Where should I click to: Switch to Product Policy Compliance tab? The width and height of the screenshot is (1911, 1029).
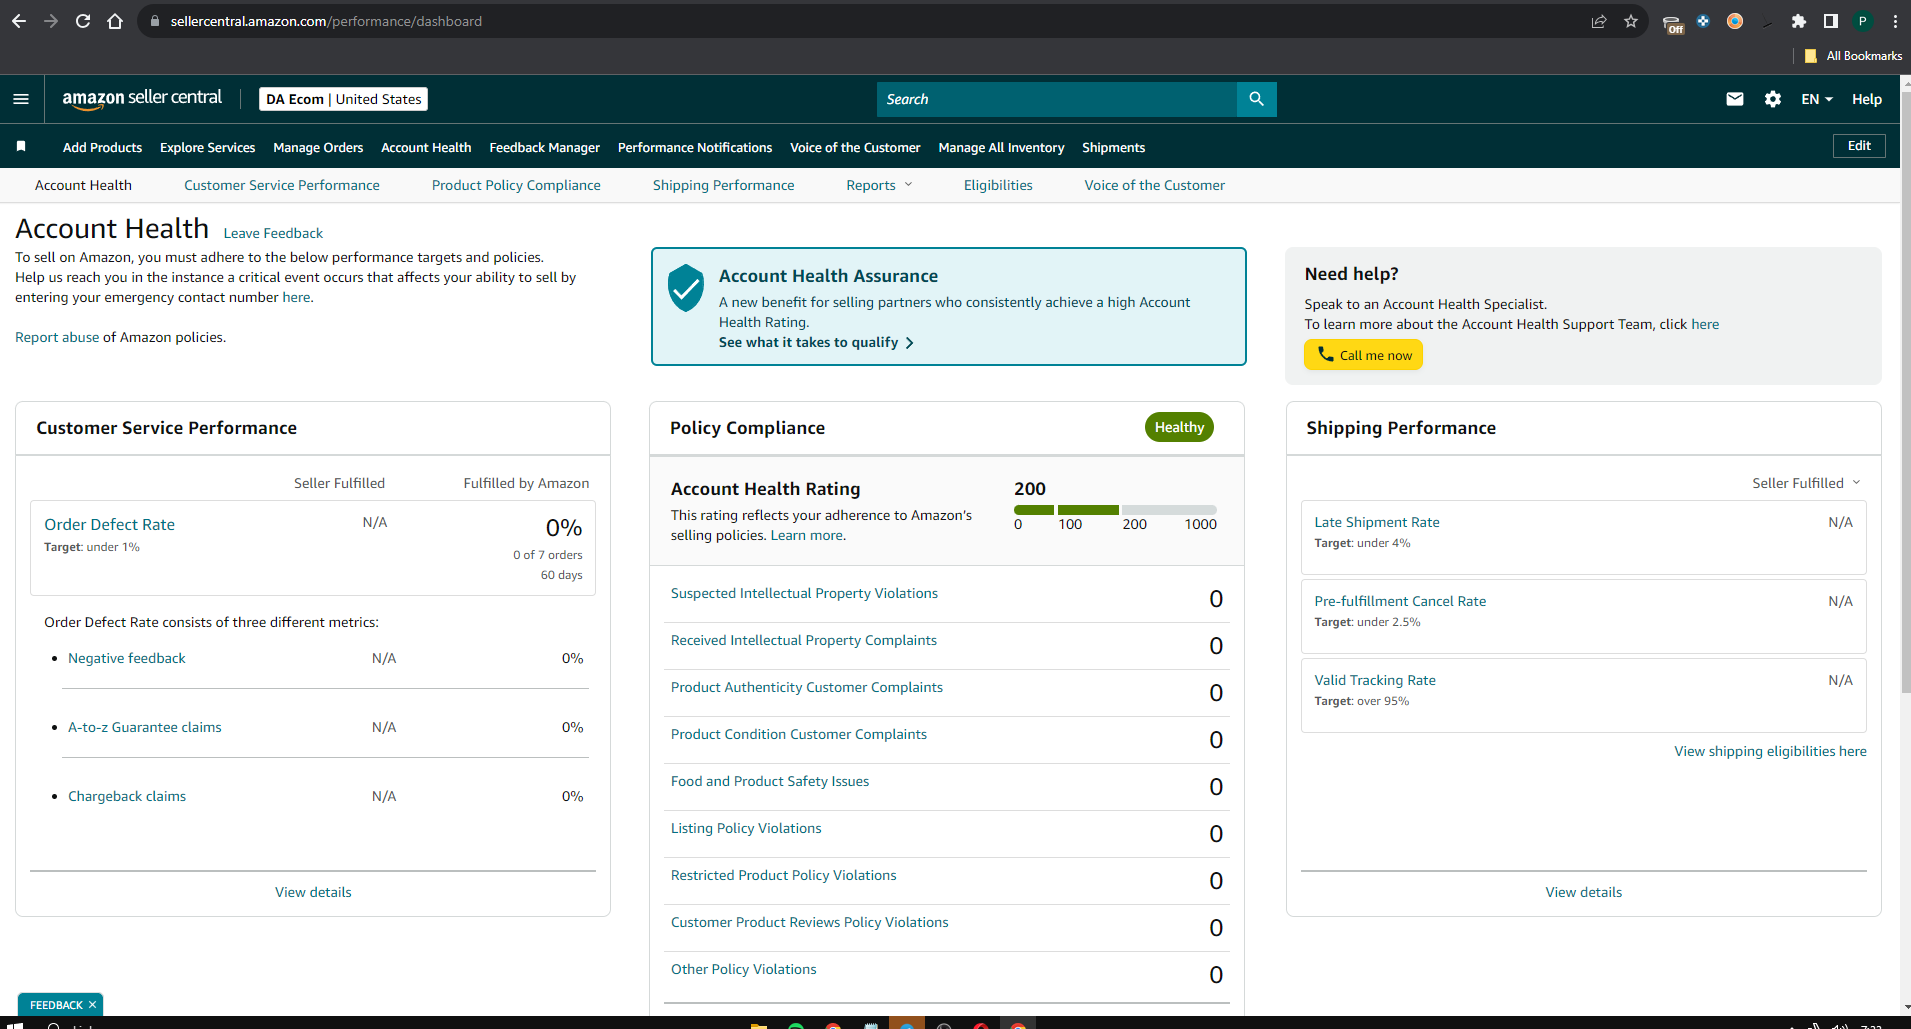pyautogui.click(x=516, y=185)
